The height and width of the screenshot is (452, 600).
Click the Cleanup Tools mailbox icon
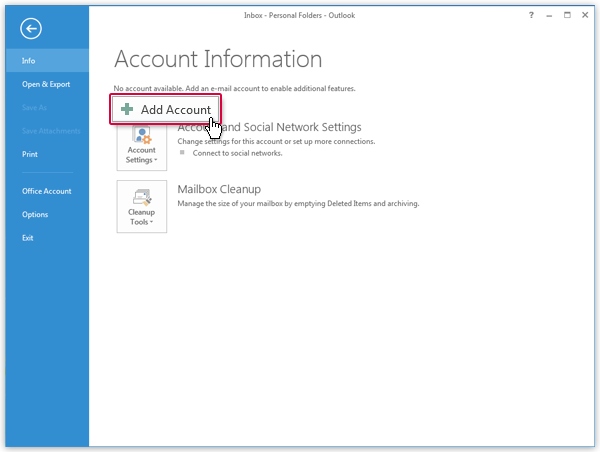(x=141, y=195)
